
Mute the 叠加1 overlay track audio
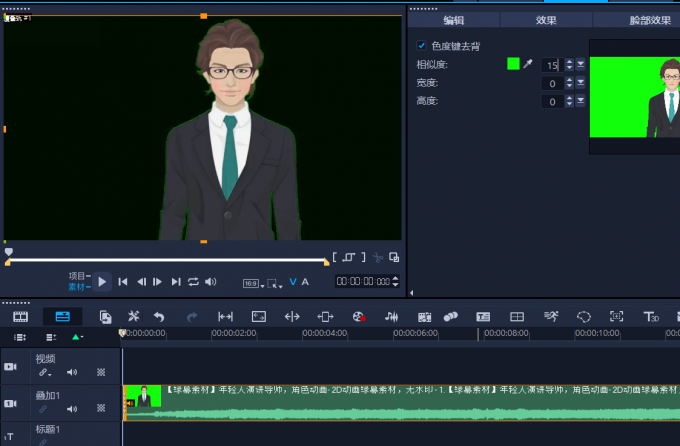click(72, 409)
